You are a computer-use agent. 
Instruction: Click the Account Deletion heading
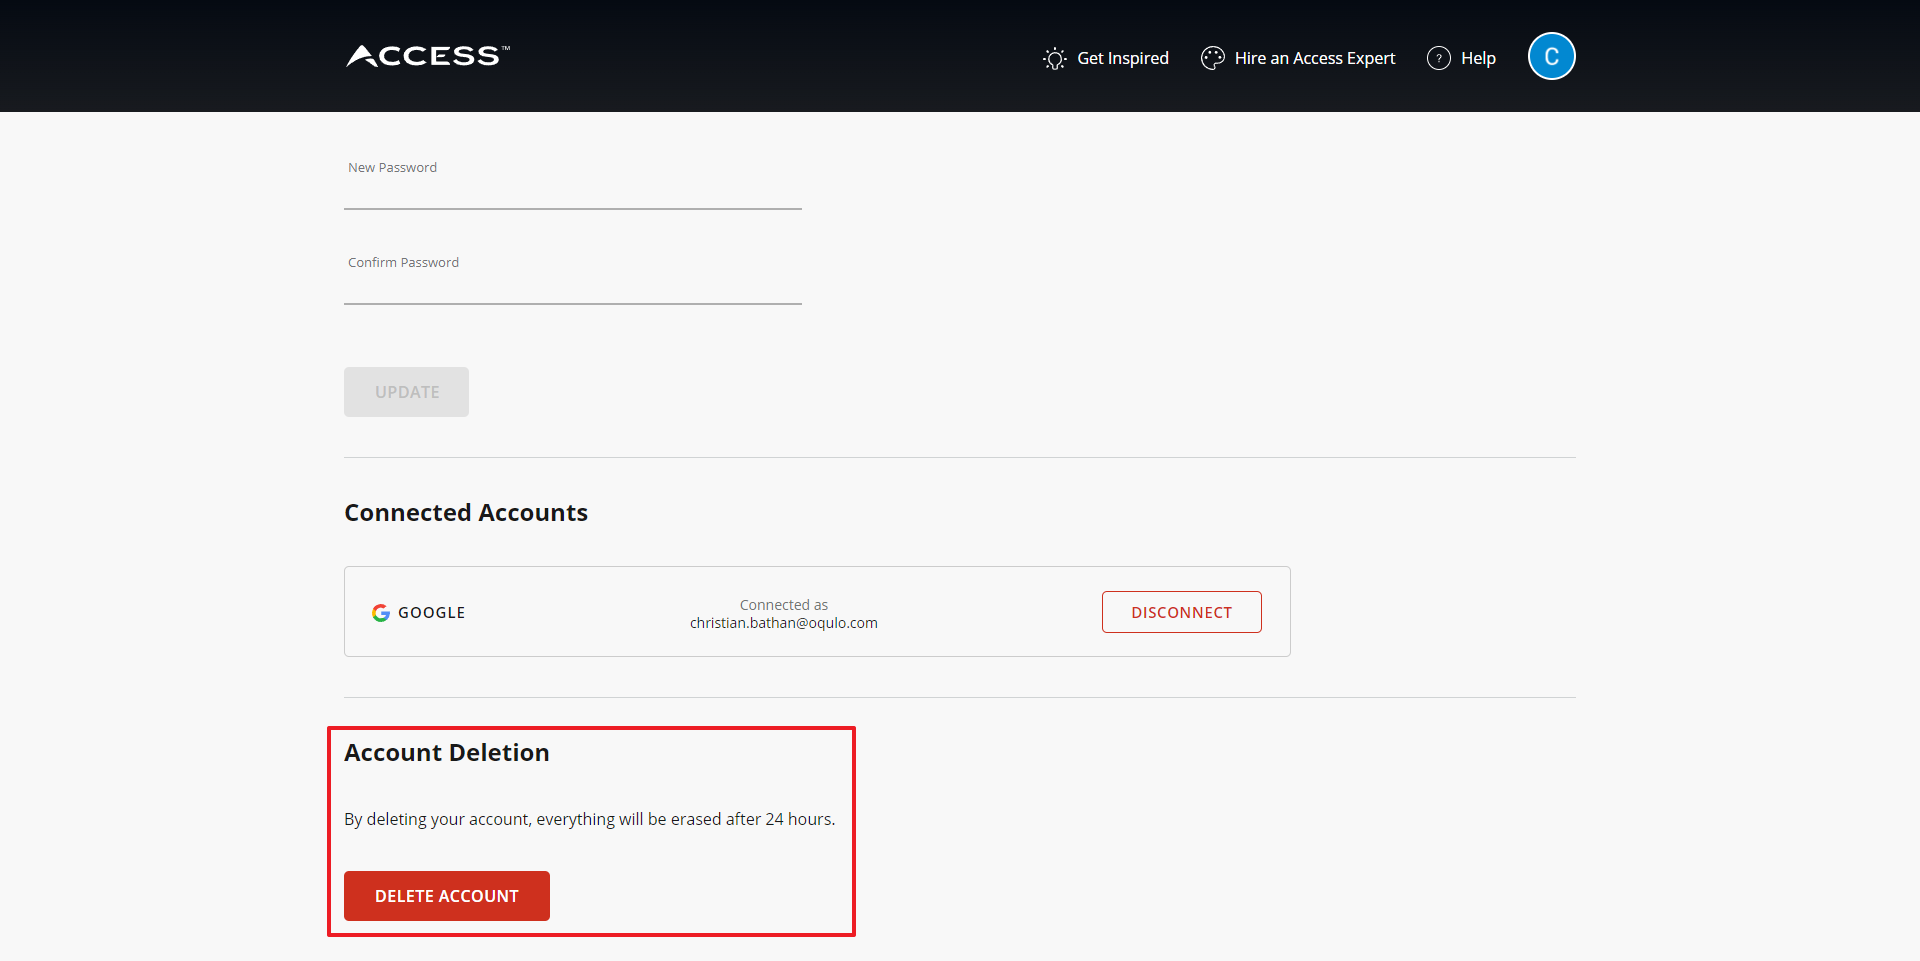pos(447,753)
